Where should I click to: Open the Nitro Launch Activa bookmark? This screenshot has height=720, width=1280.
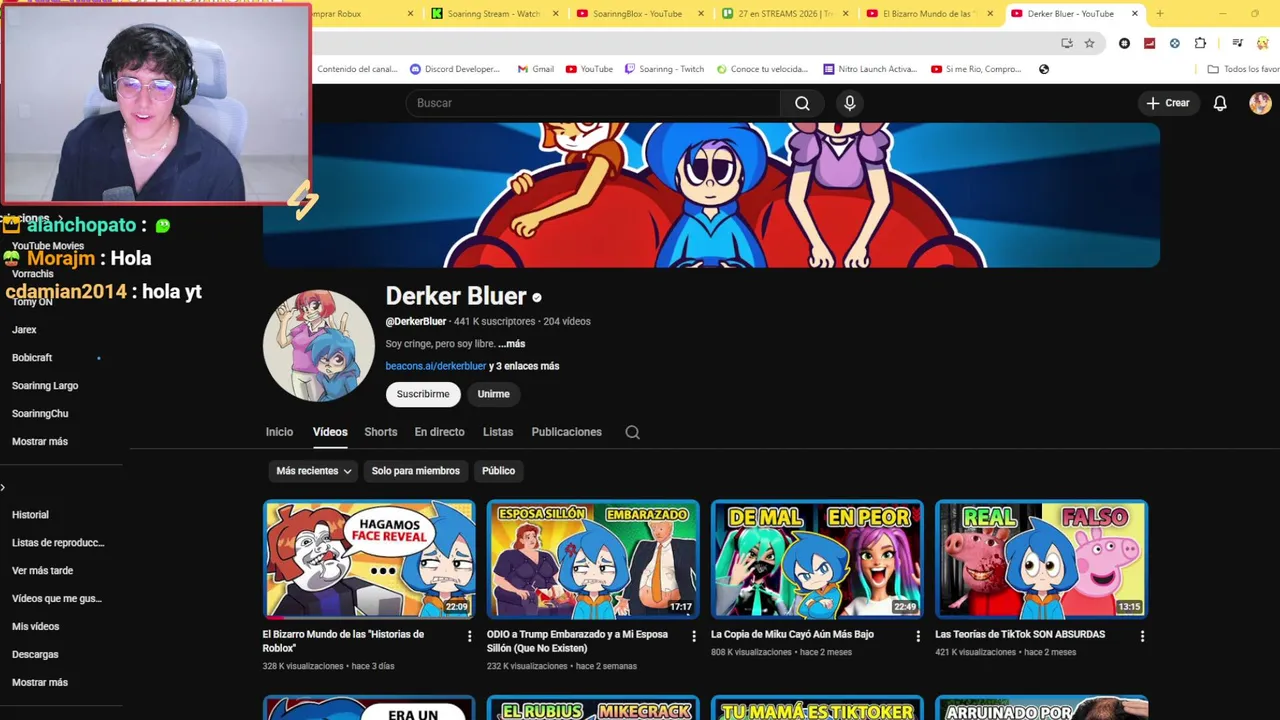(869, 69)
